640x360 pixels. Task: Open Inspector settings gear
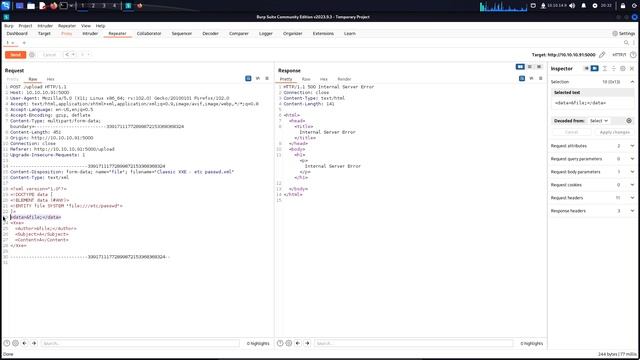pyautogui.click(x=622, y=69)
